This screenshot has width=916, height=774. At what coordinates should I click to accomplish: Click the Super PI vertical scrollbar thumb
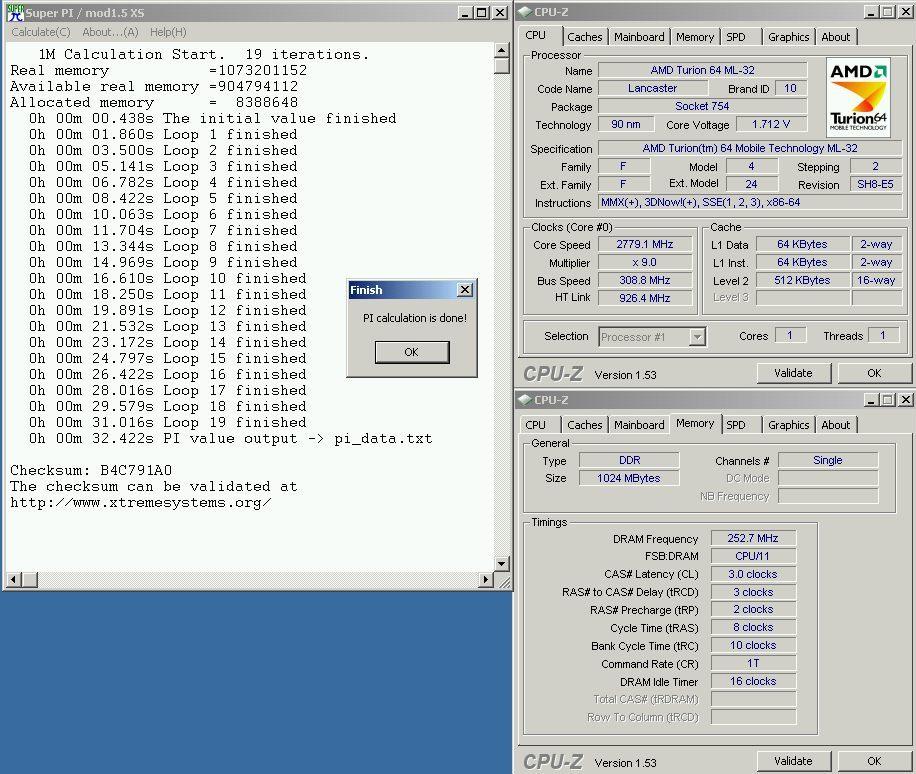coord(502,66)
